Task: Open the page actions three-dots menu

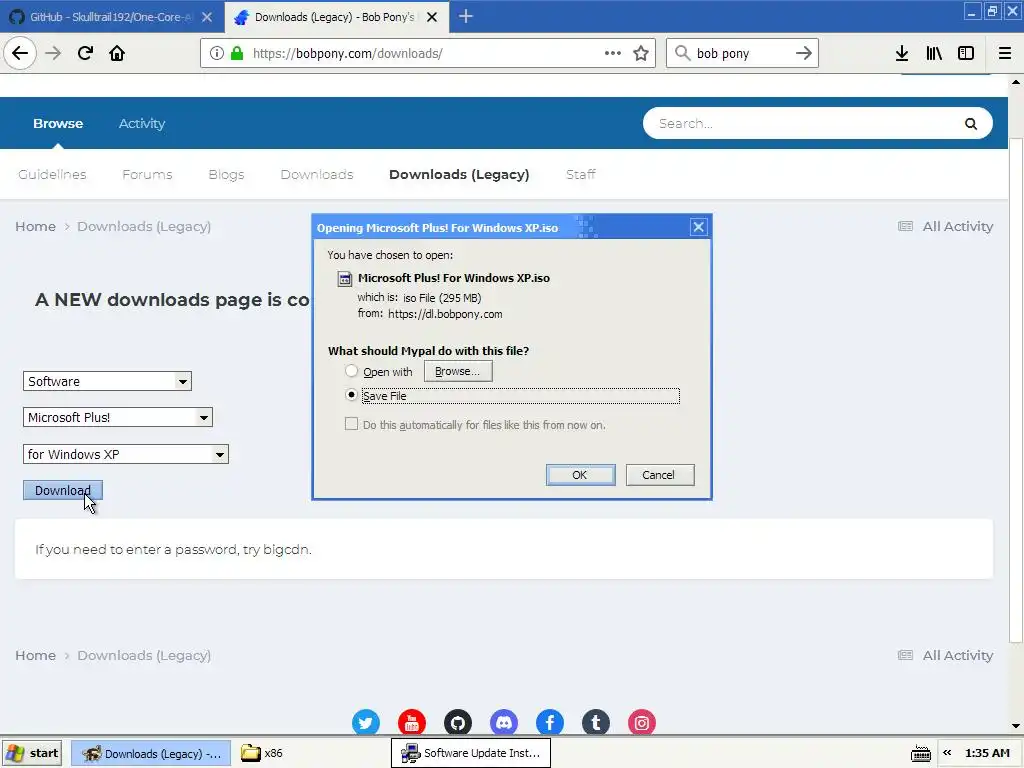Action: (x=613, y=53)
